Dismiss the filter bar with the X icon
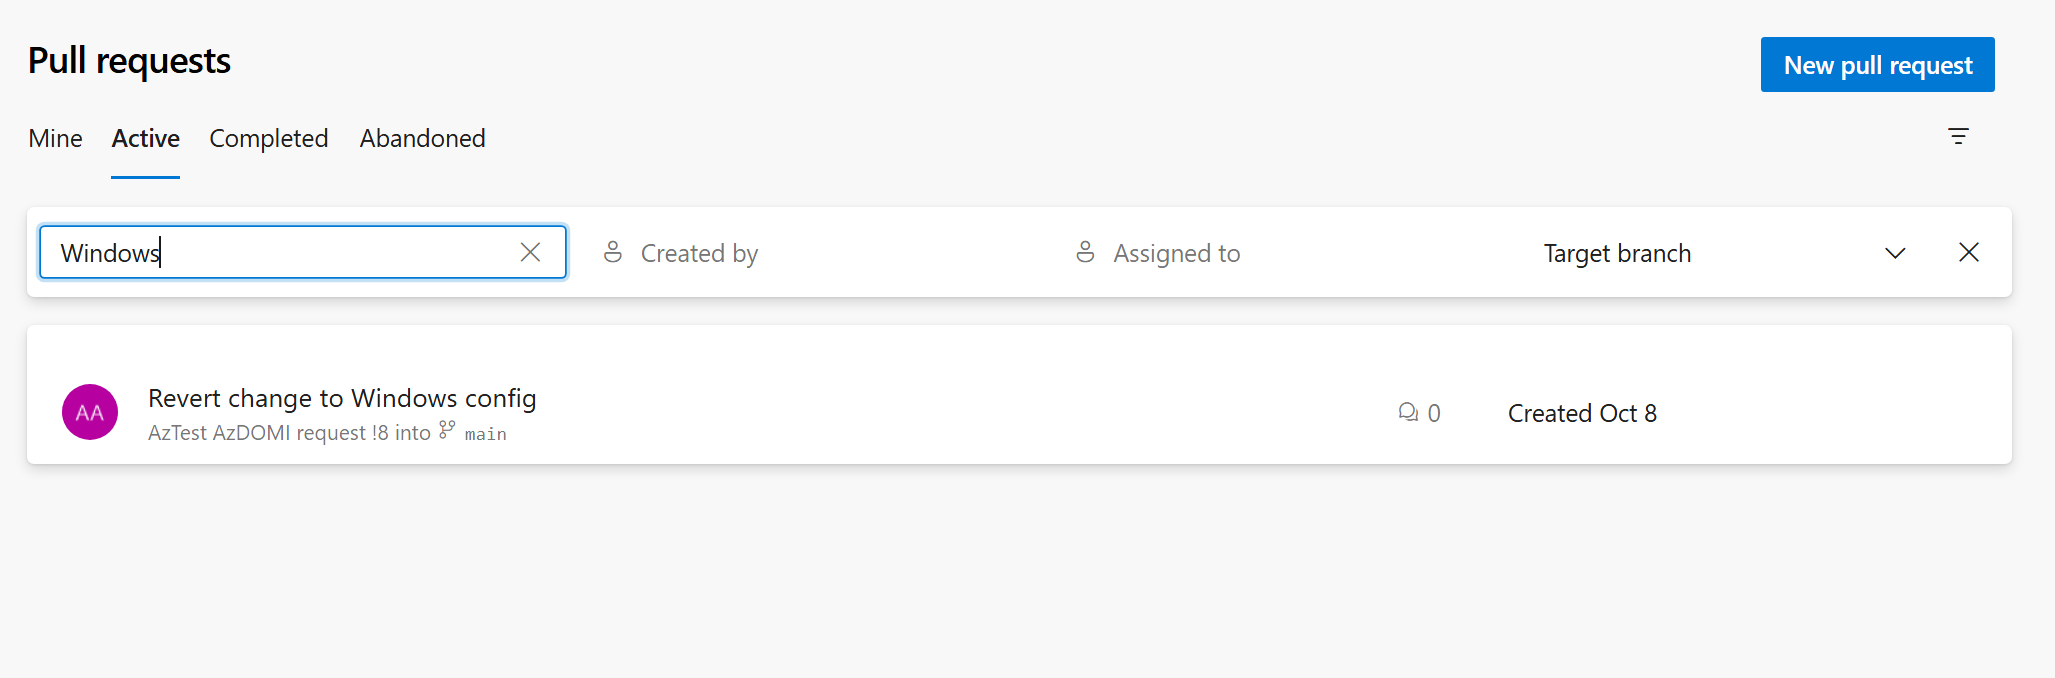Screen dimensions: 2055x678 pyautogui.click(x=1968, y=252)
